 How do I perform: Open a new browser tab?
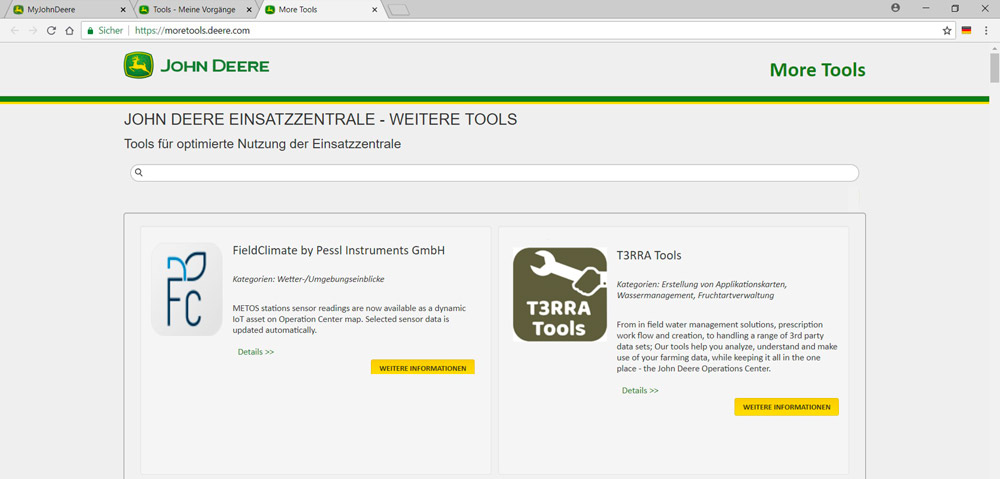(x=399, y=10)
